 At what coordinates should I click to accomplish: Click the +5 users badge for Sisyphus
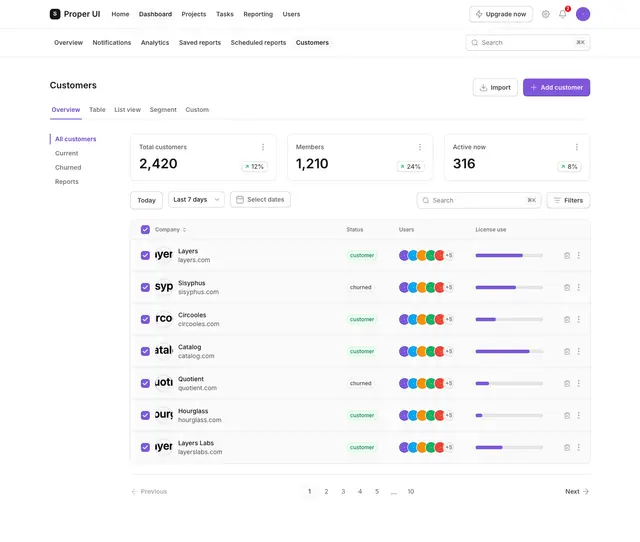[449, 287]
